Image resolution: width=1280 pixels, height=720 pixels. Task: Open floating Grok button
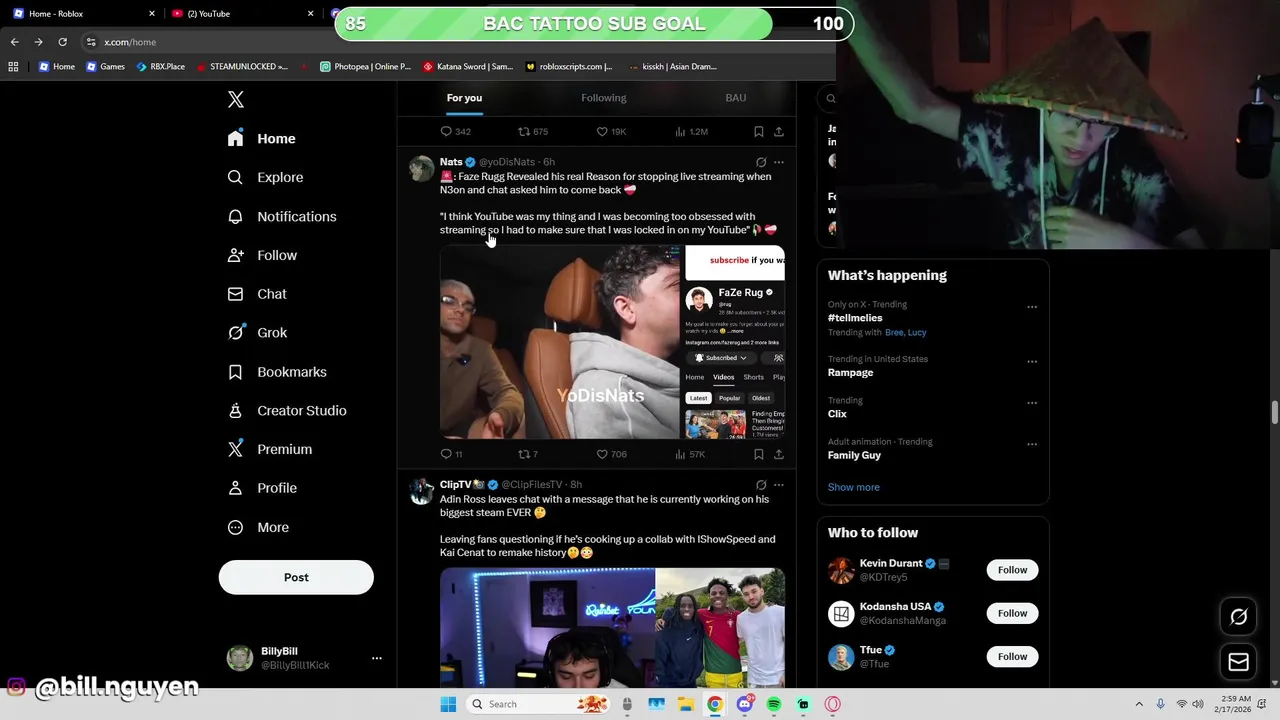point(1238,617)
